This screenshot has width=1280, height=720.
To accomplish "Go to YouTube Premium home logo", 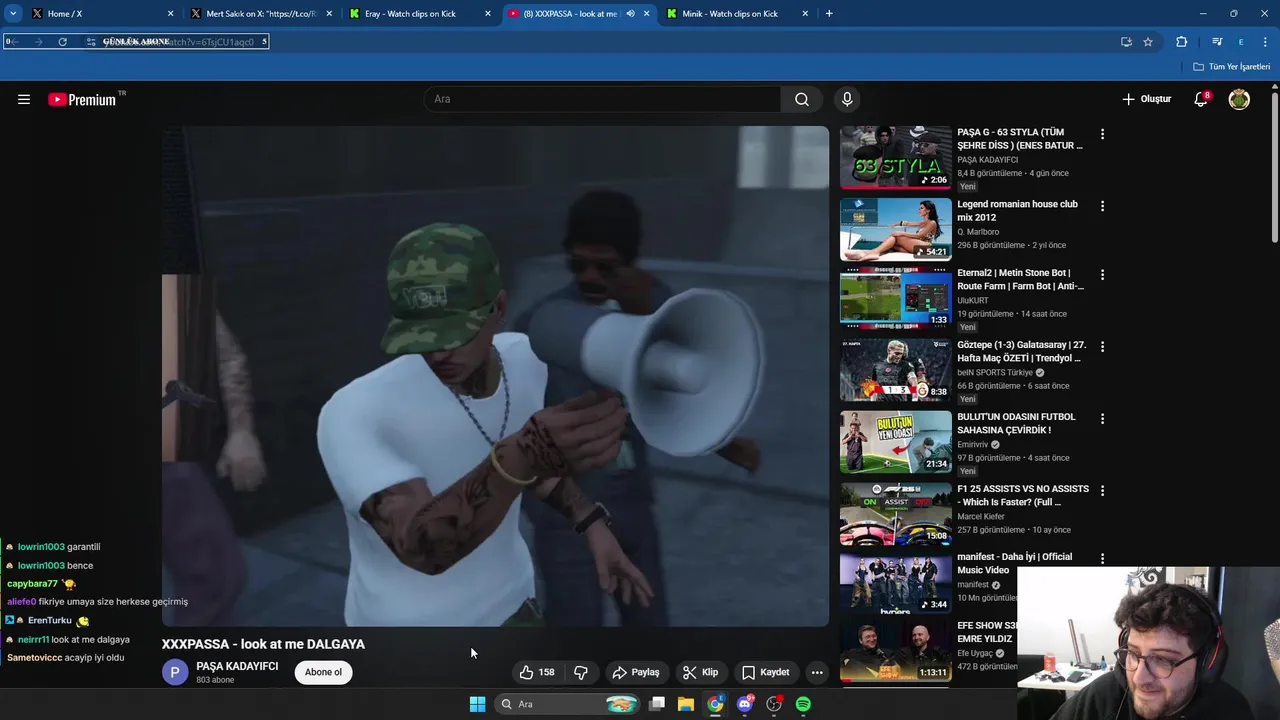I will pyautogui.click(x=82, y=99).
